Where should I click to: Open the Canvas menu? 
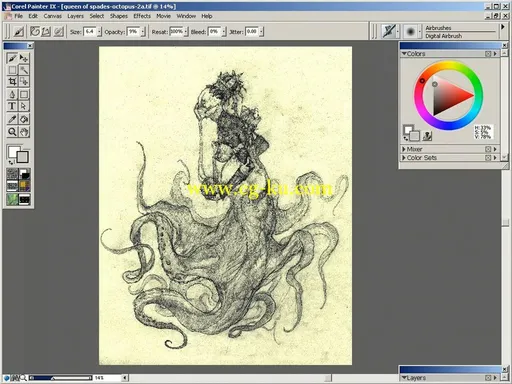click(53, 16)
